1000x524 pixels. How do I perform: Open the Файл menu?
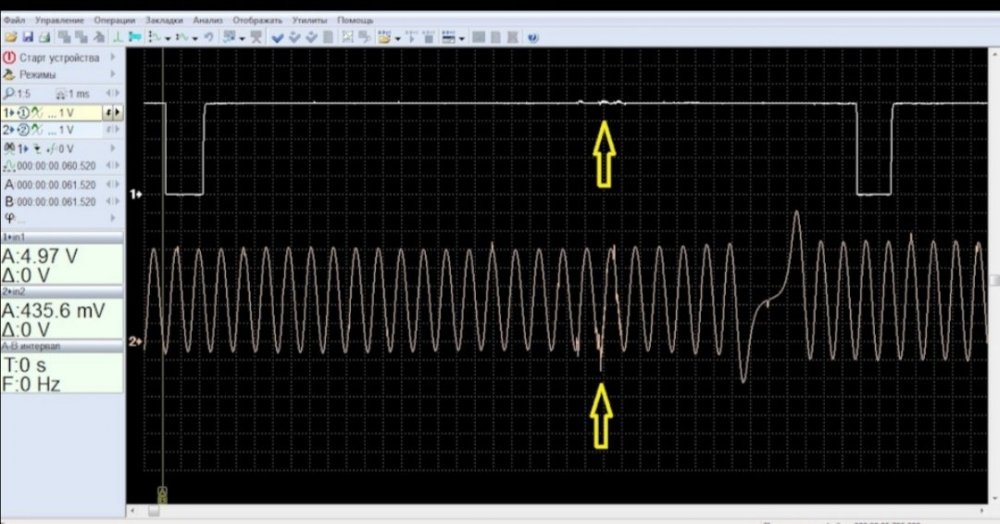(14, 20)
